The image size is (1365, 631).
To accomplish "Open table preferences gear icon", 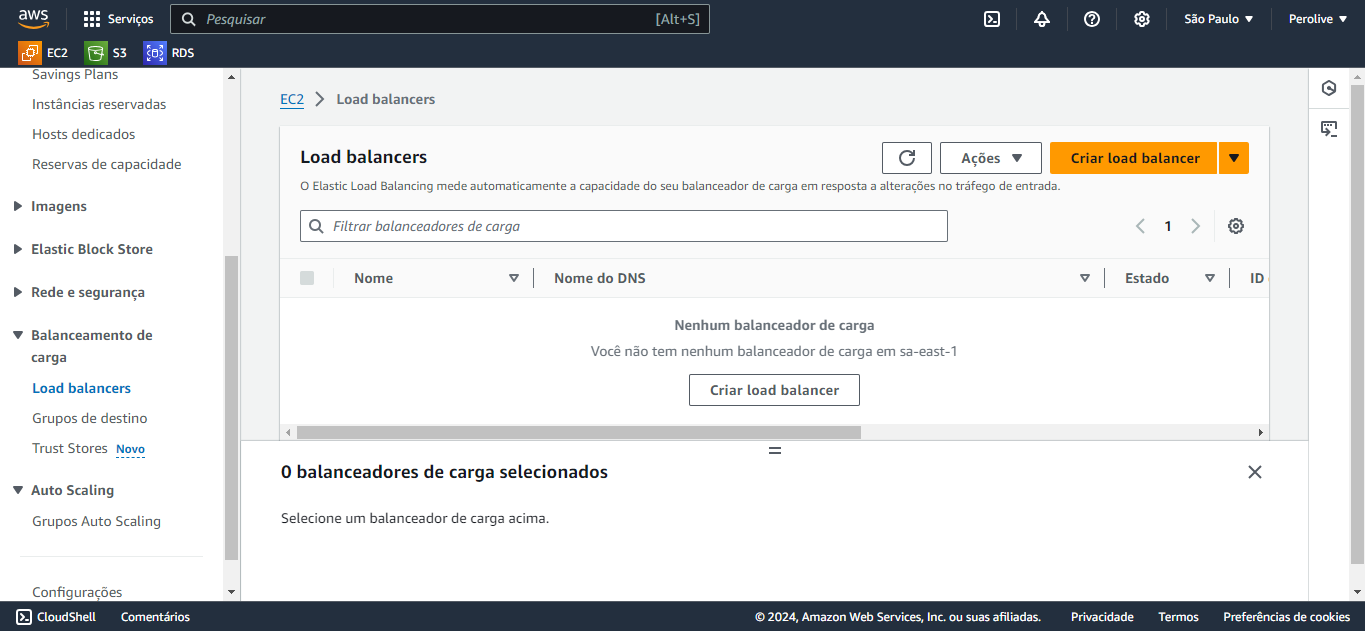I will click(1236, 226).
